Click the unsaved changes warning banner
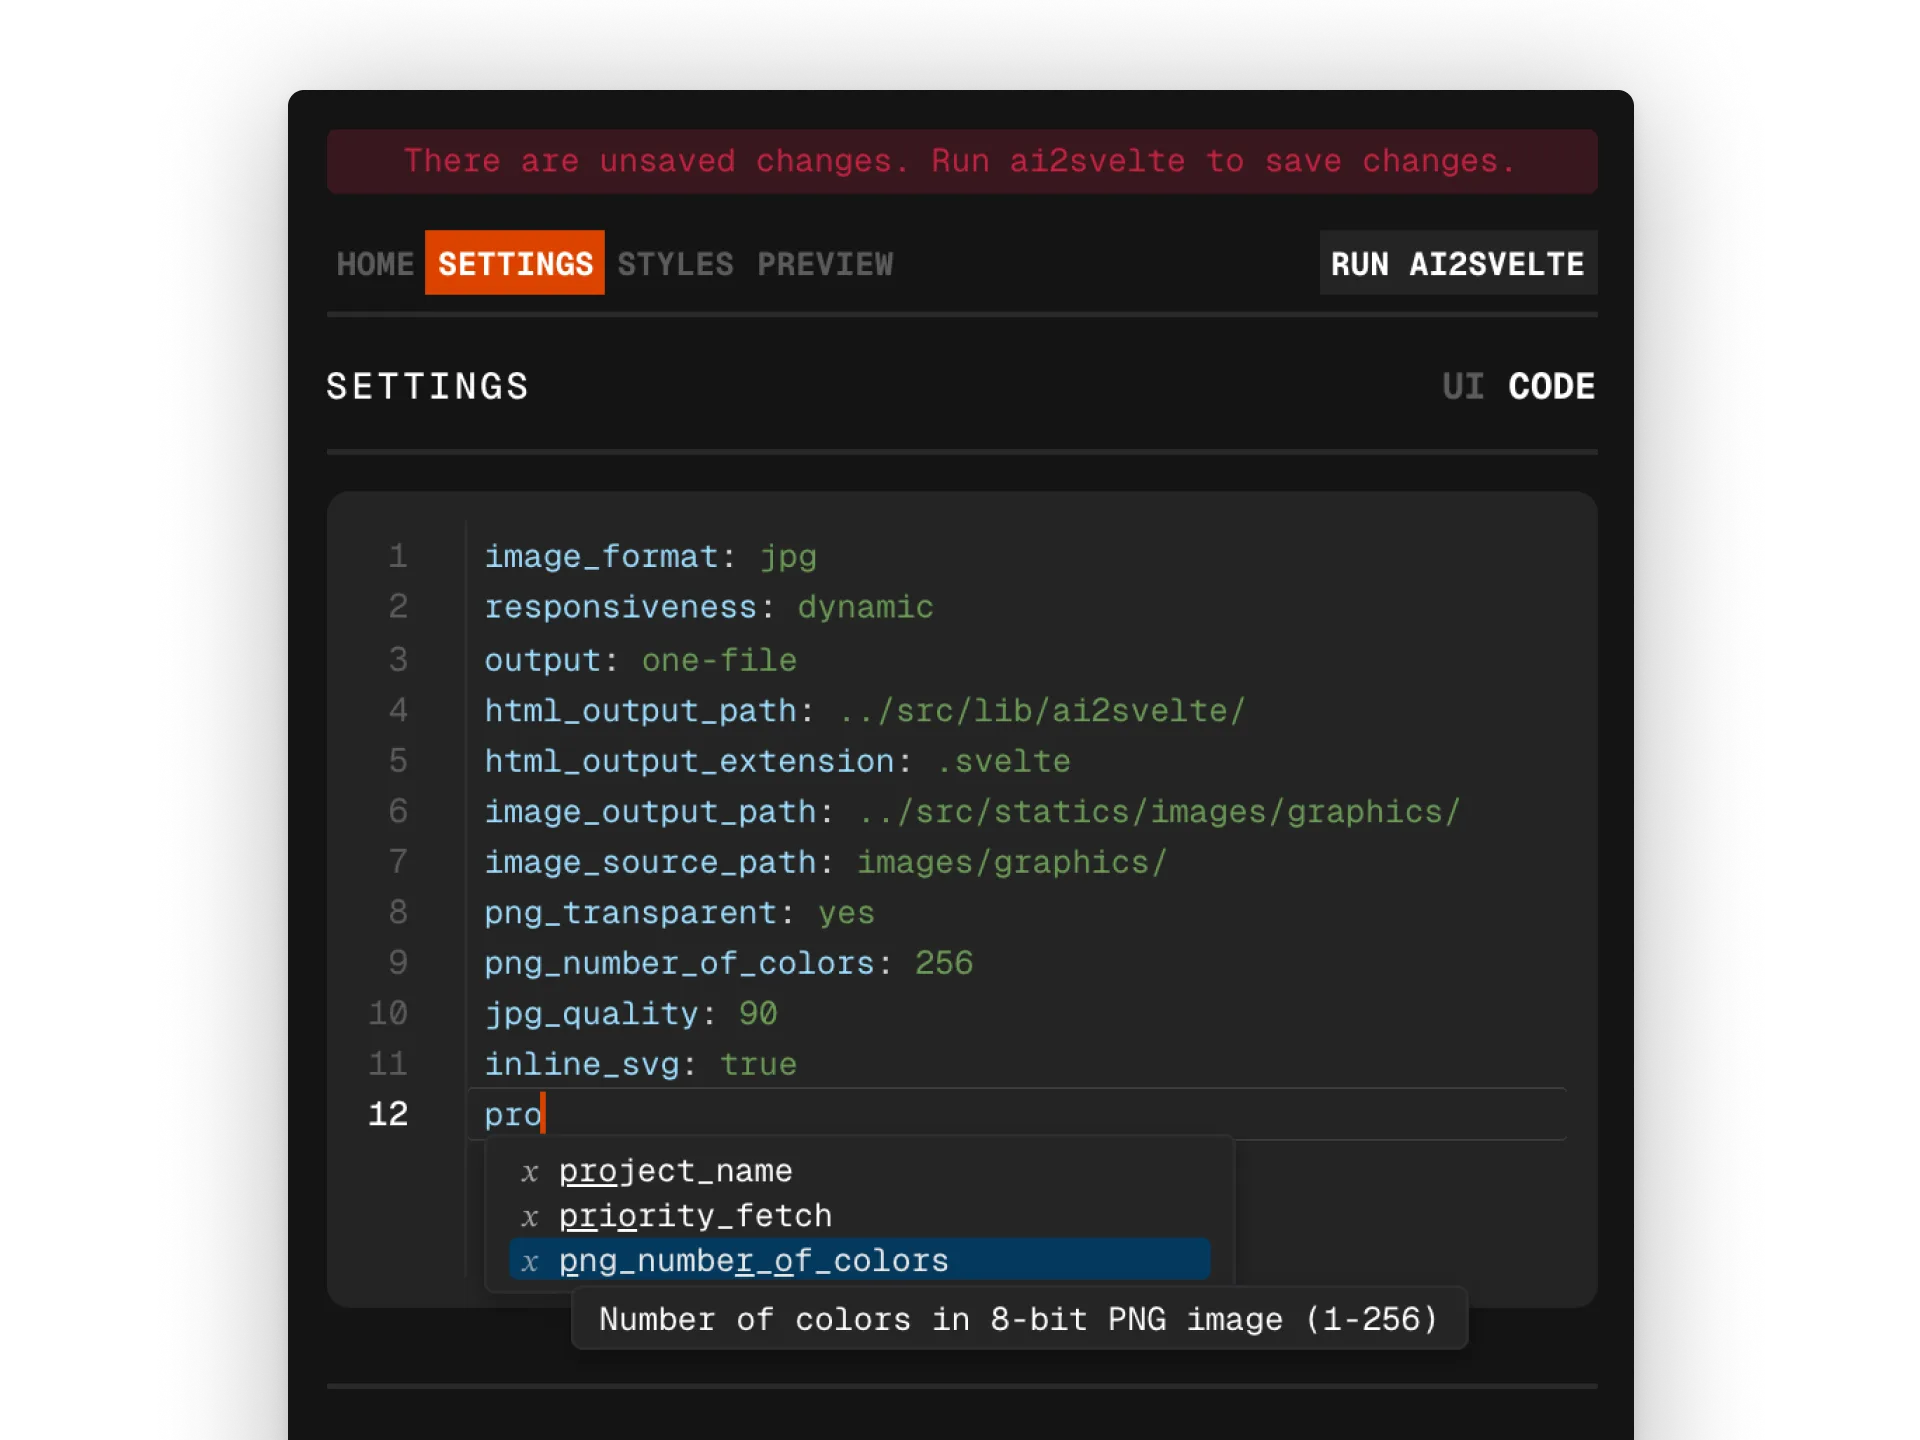The width and height of the screenshot is (1920, 1440). coord(960,161)
